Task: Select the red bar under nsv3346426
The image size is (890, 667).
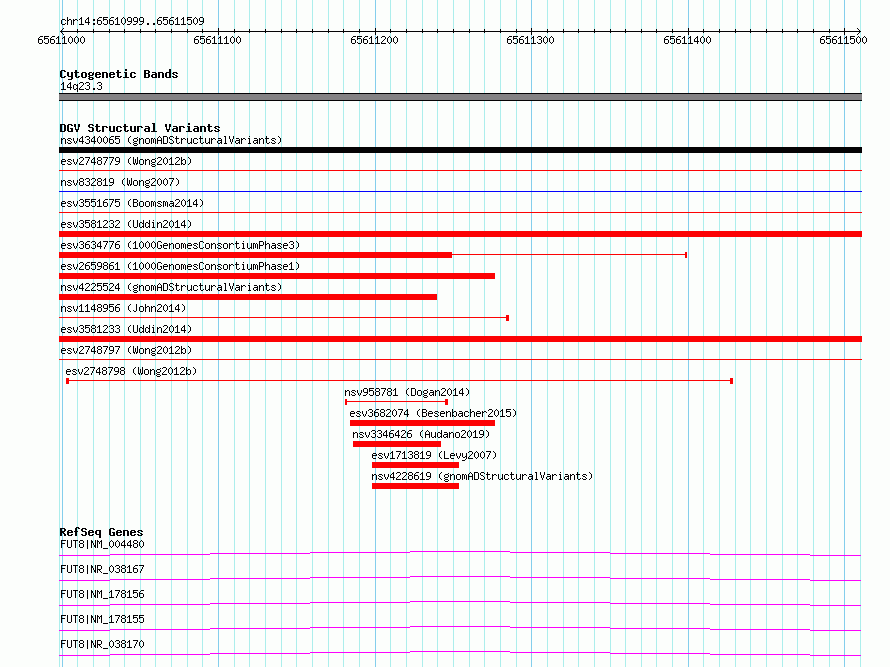Action: 397,444
